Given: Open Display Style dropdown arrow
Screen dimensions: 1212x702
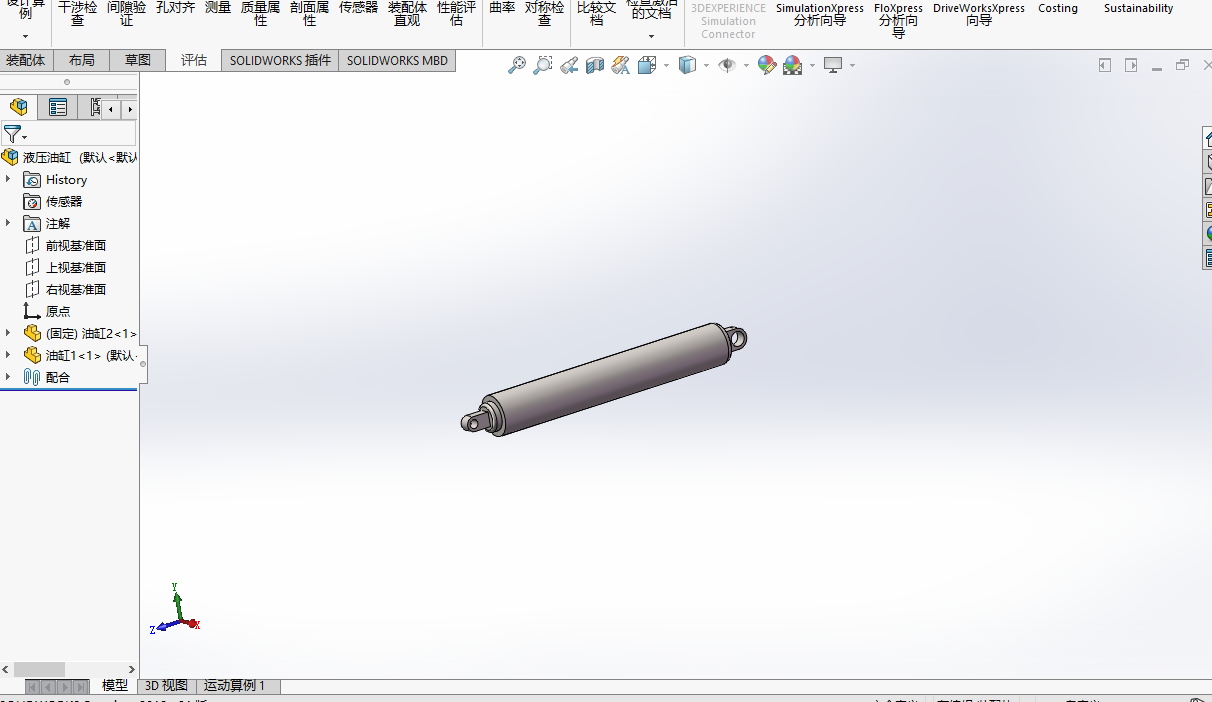Looking at the screenshot, I should [x=706, y=66].
